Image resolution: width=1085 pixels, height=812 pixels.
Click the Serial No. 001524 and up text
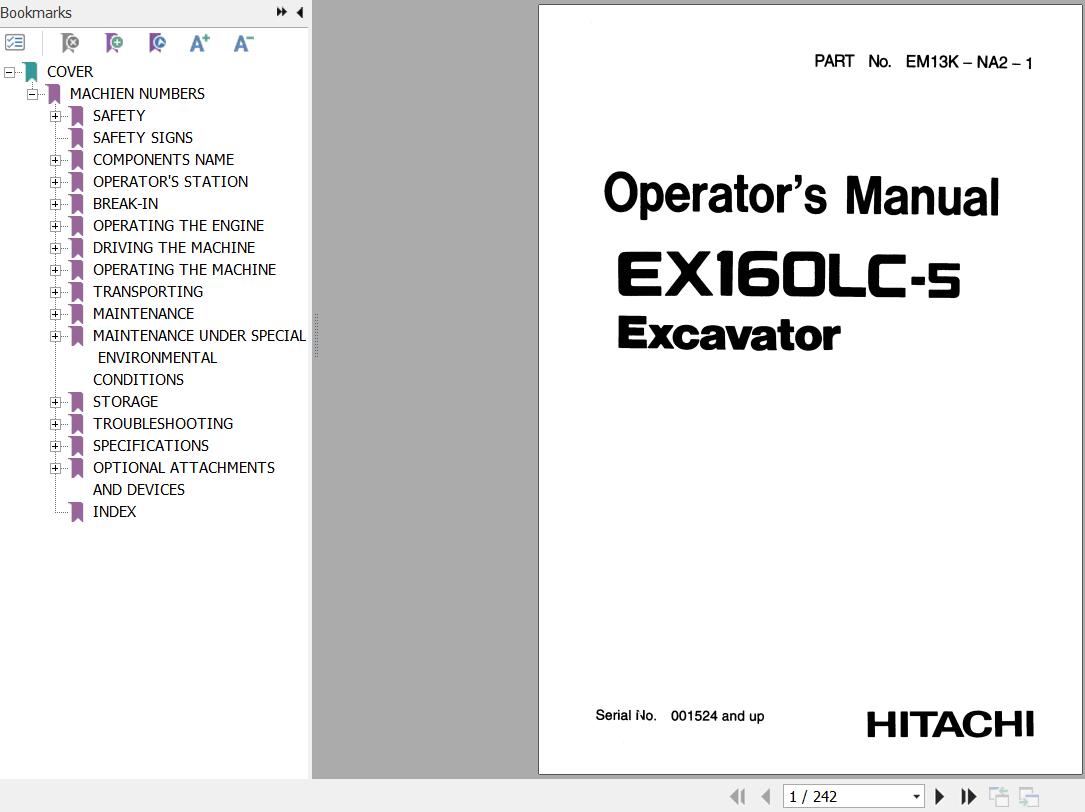tap(680, 716)
